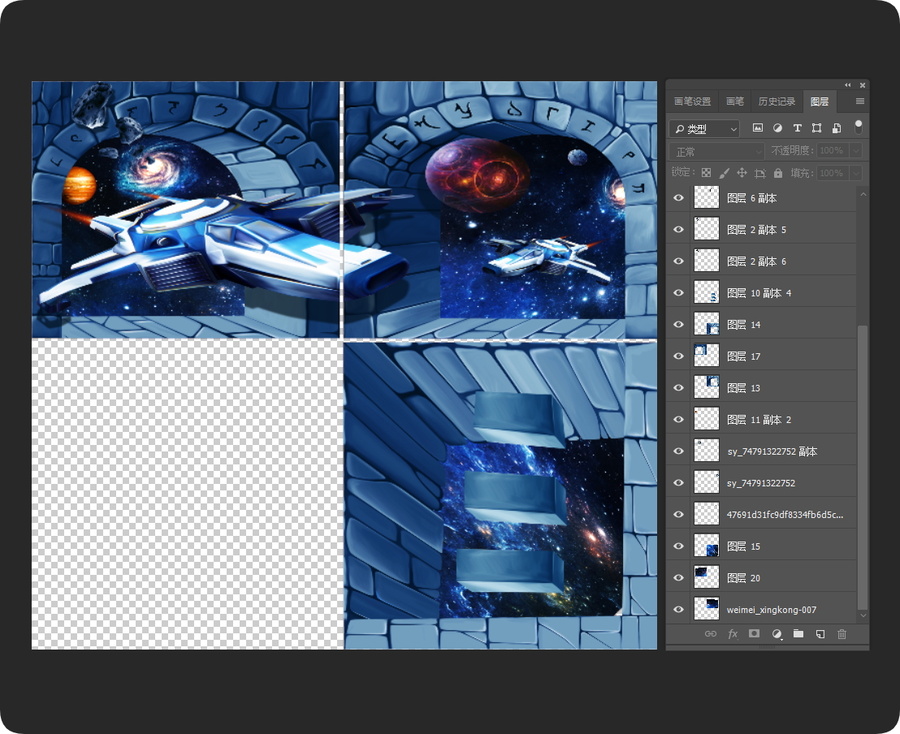Lock transparent pixels icon
The image size is (900, 734).
tap(707, 173)
